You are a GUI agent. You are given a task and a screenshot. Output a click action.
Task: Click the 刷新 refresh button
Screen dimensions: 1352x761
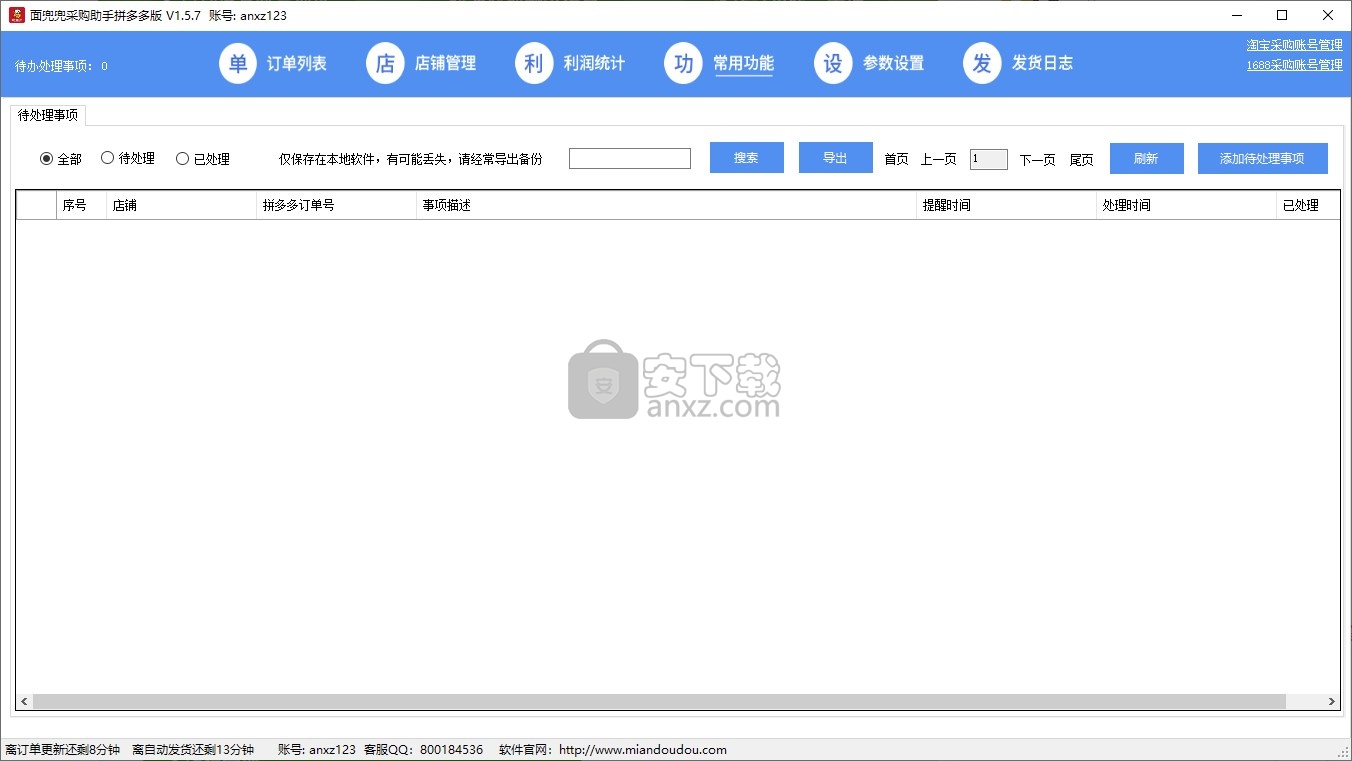[1147, 158]
